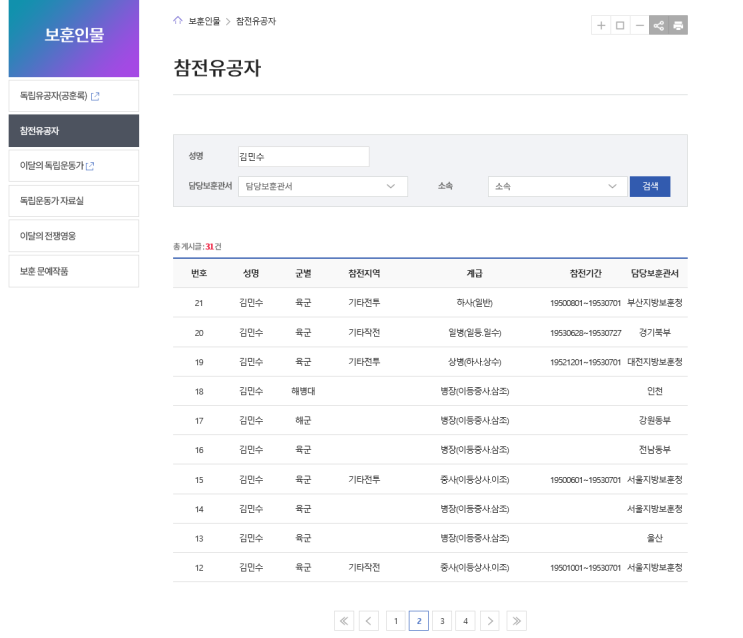Select 김민수 in row 12
Screen dimensions: 743x638
point(251,567)
